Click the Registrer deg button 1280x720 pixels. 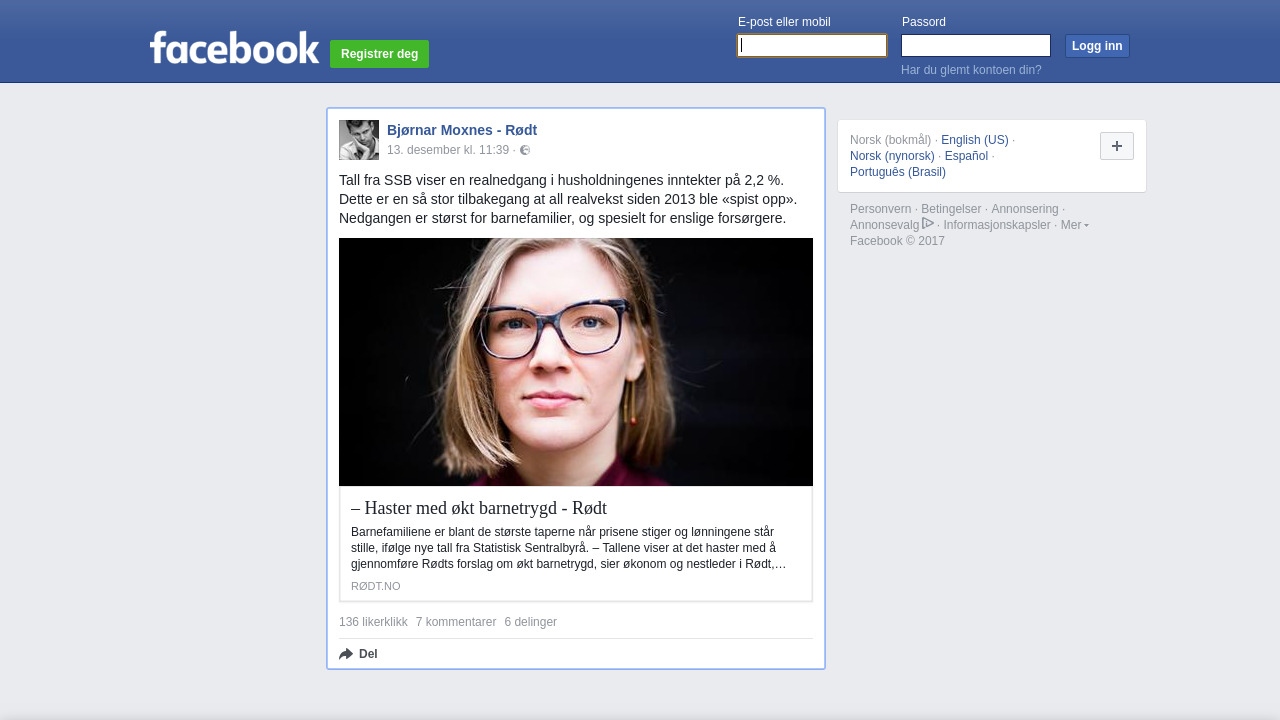point(379,54)
